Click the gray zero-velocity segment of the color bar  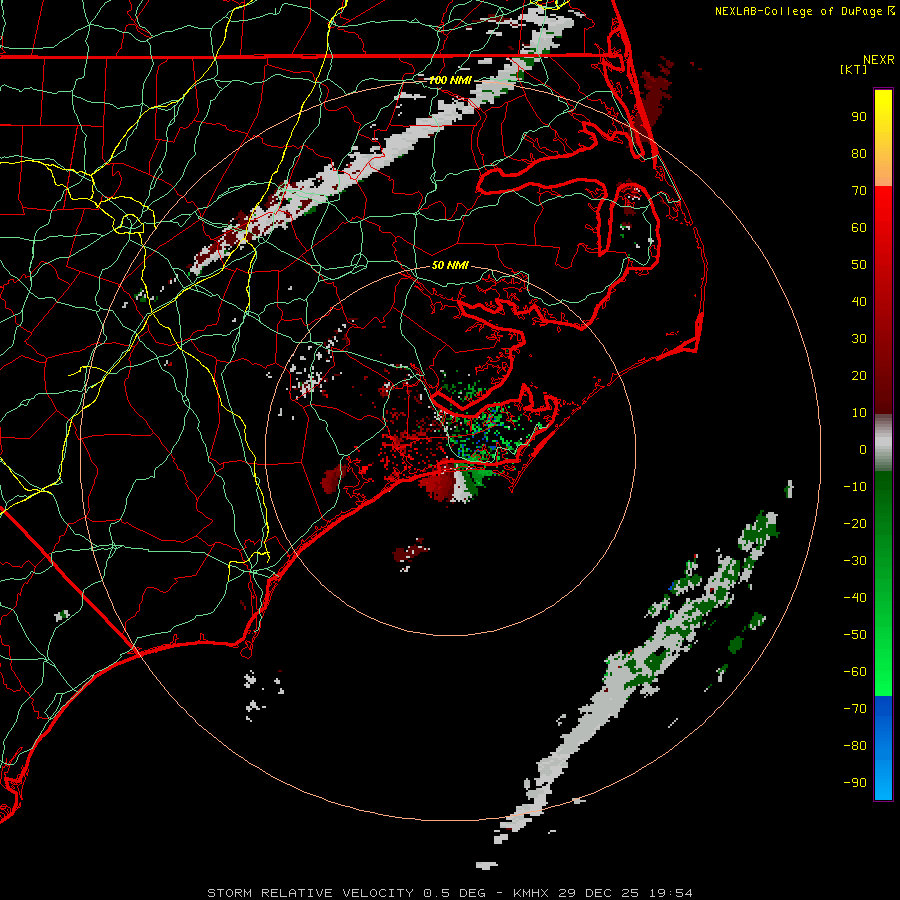coord(883,443)
